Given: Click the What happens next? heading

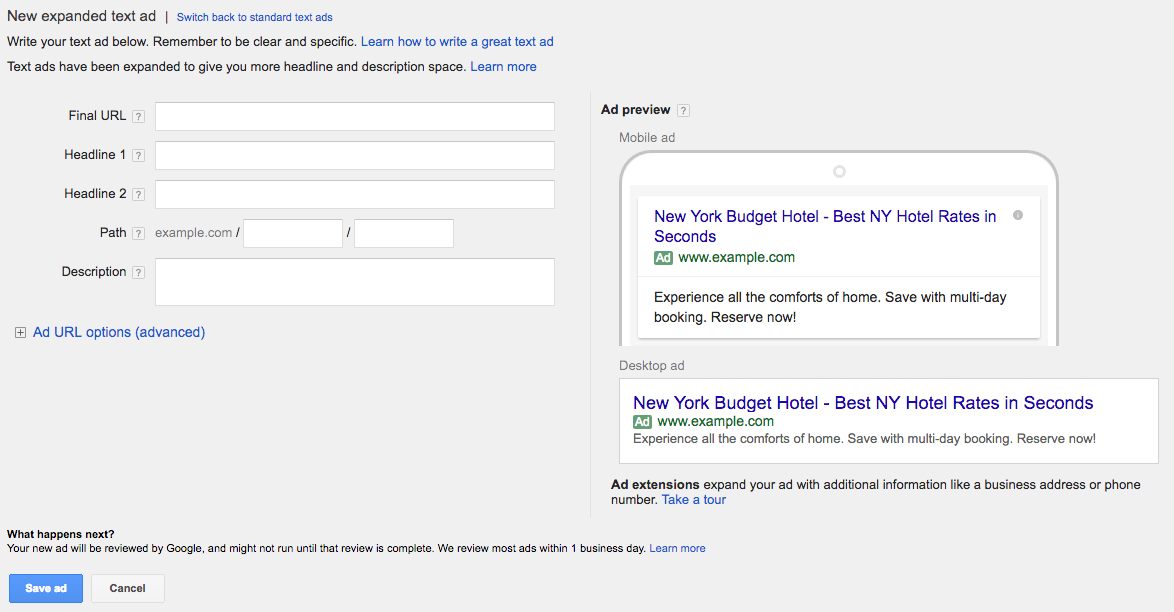Looking at the screenshot, I should click(61, 534).
